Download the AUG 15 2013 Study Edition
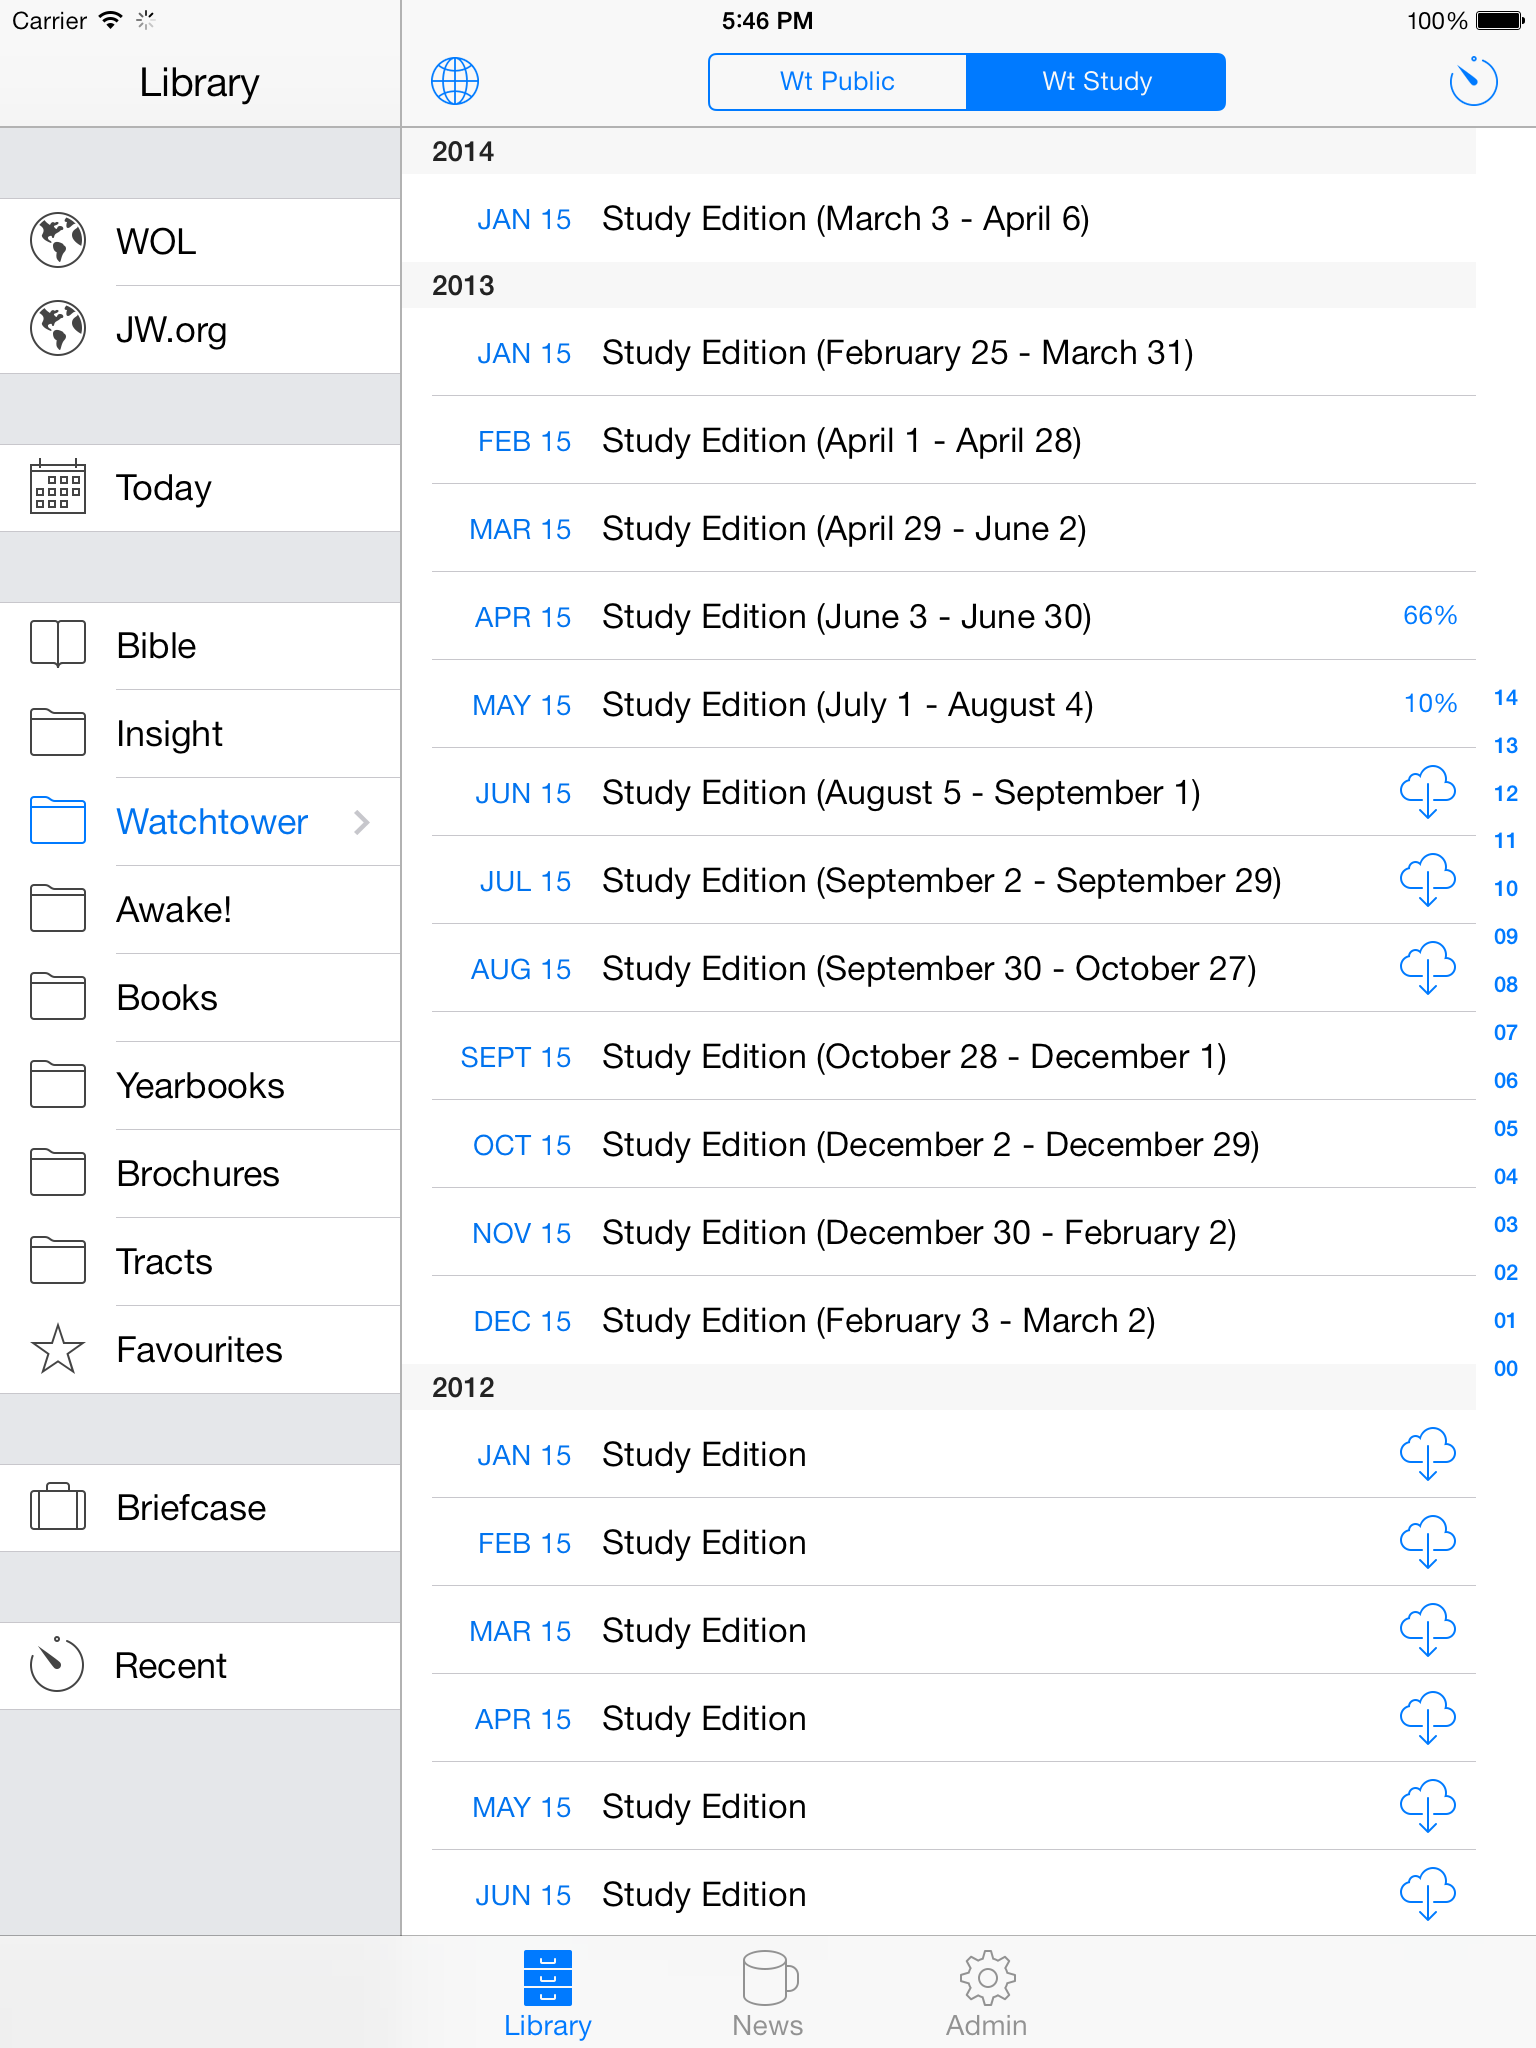This screenshot has width=1536, height=2048. 1428,969
